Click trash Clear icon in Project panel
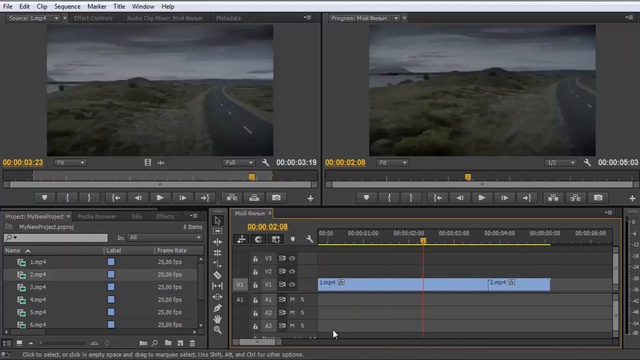The image size is (640, 360). pos(192,343)
